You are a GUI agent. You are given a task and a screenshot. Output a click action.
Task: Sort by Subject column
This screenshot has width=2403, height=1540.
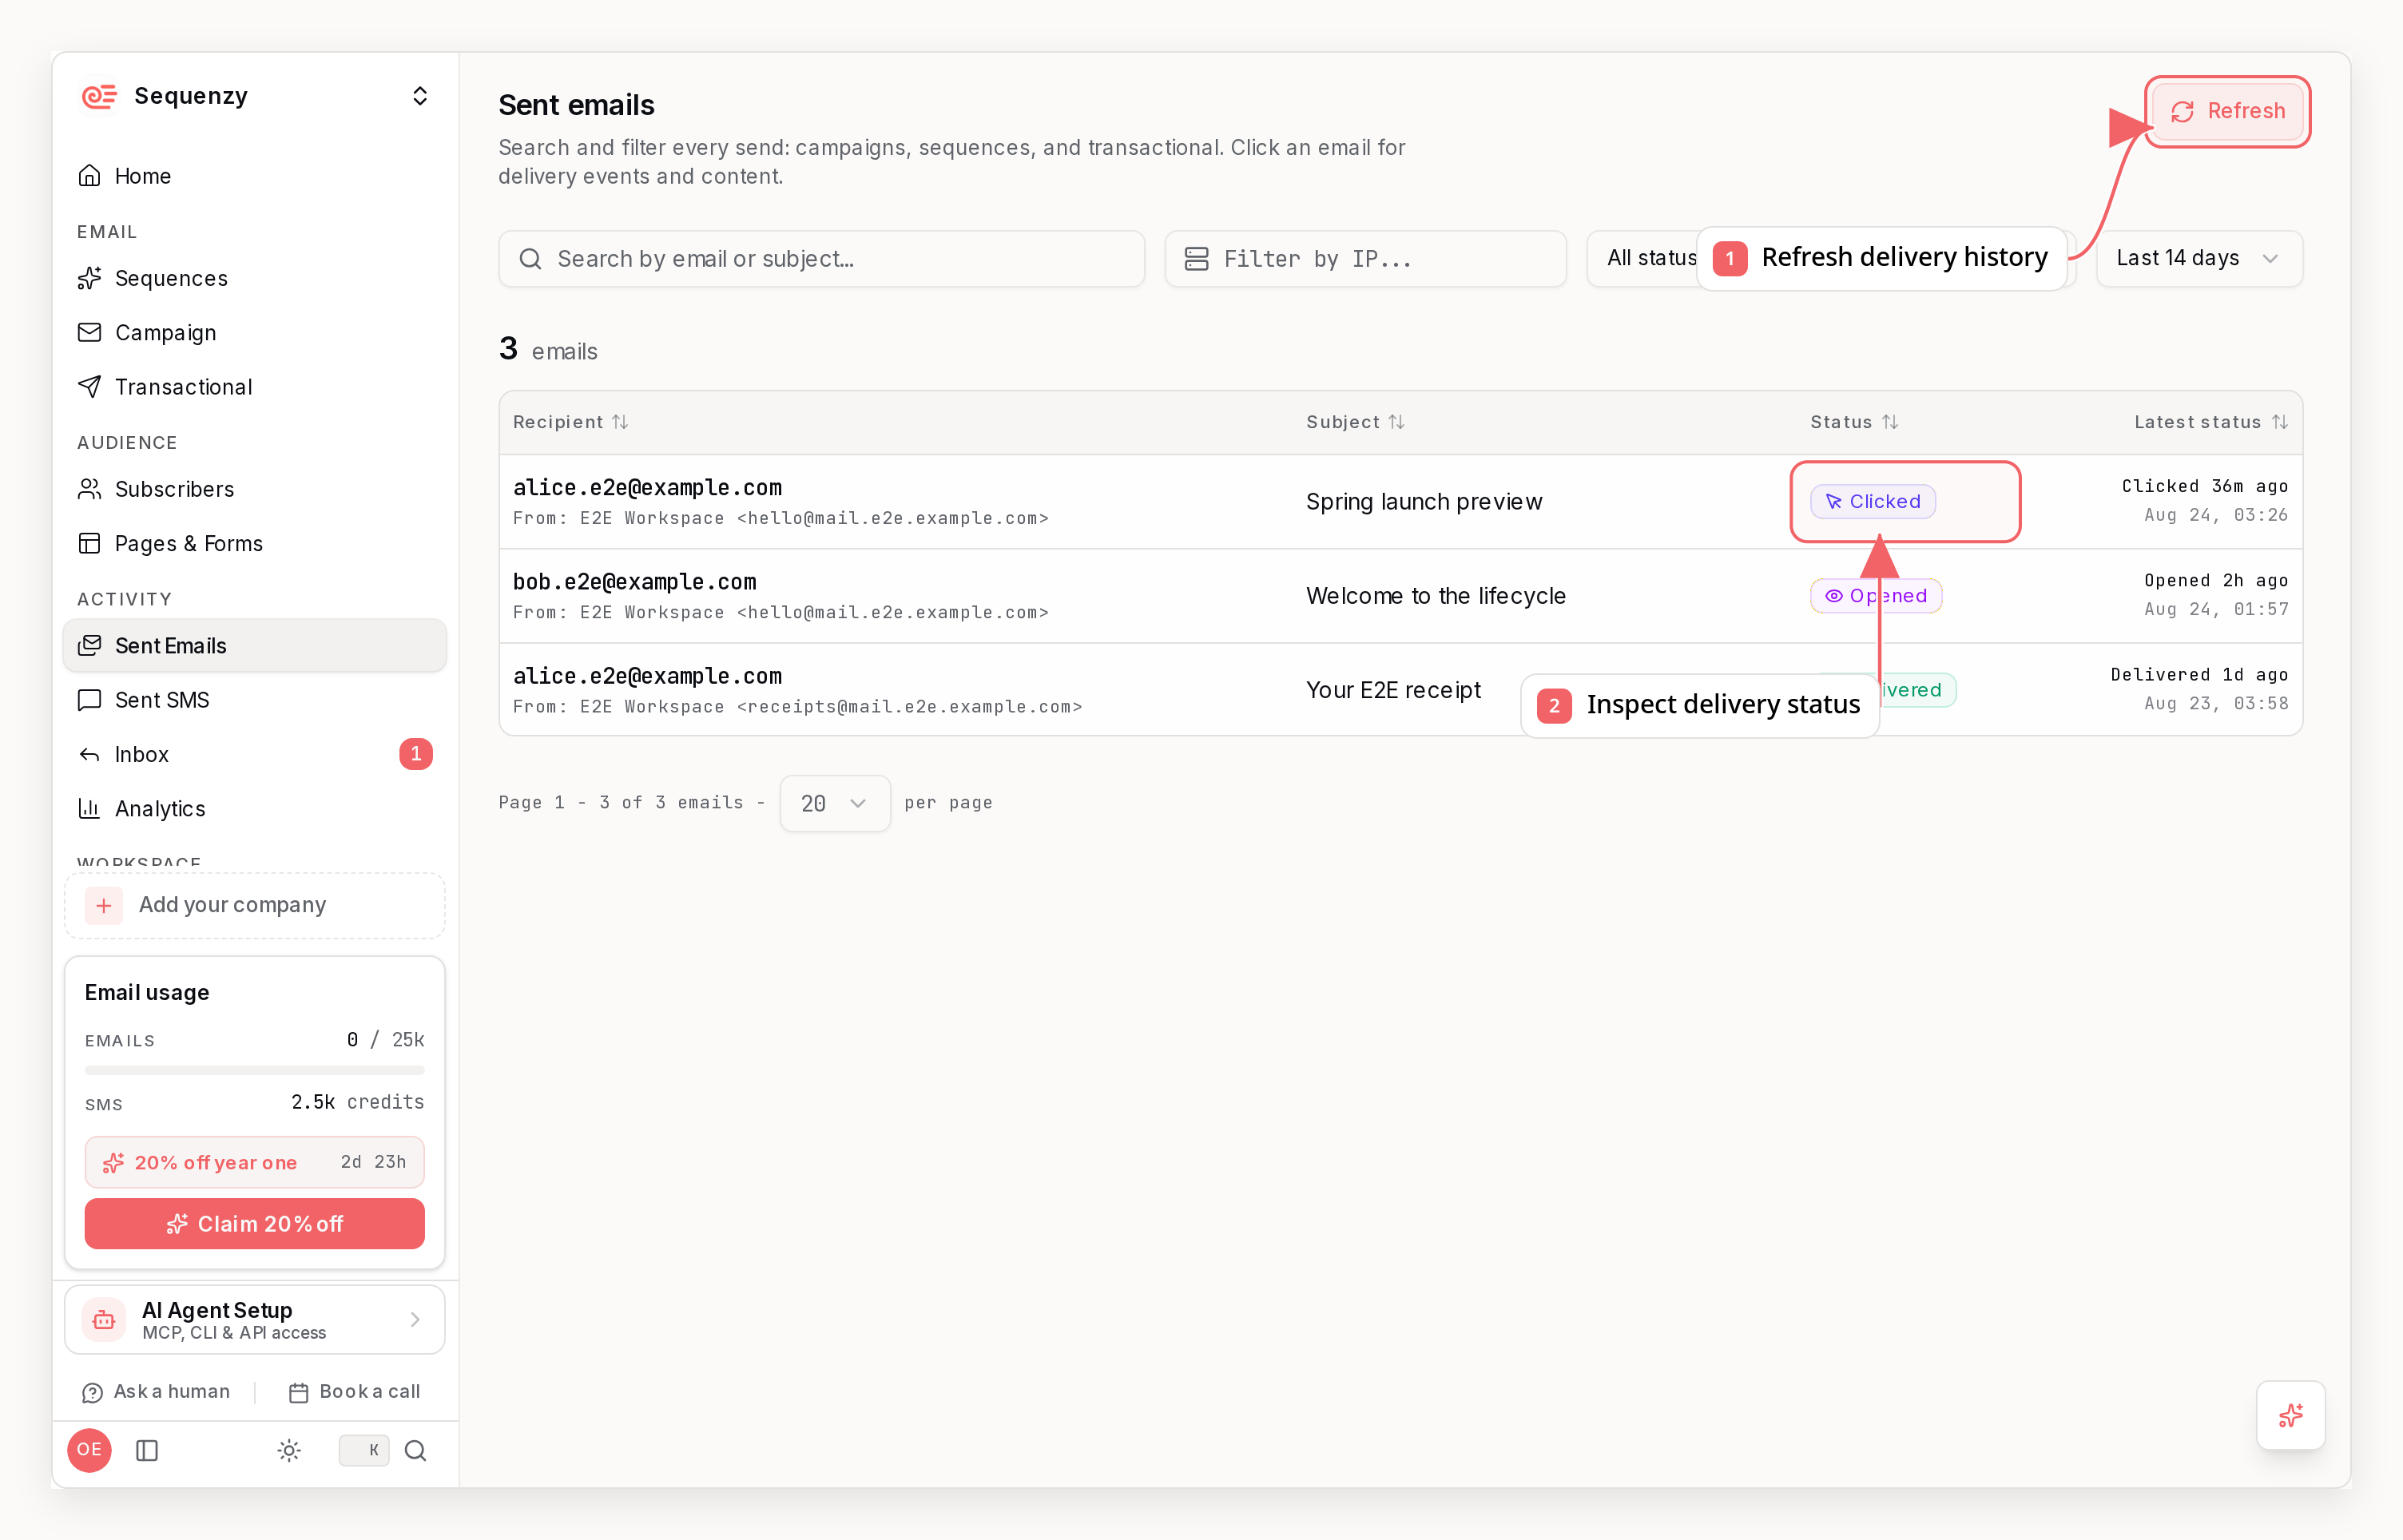(x=1355, y=422)
